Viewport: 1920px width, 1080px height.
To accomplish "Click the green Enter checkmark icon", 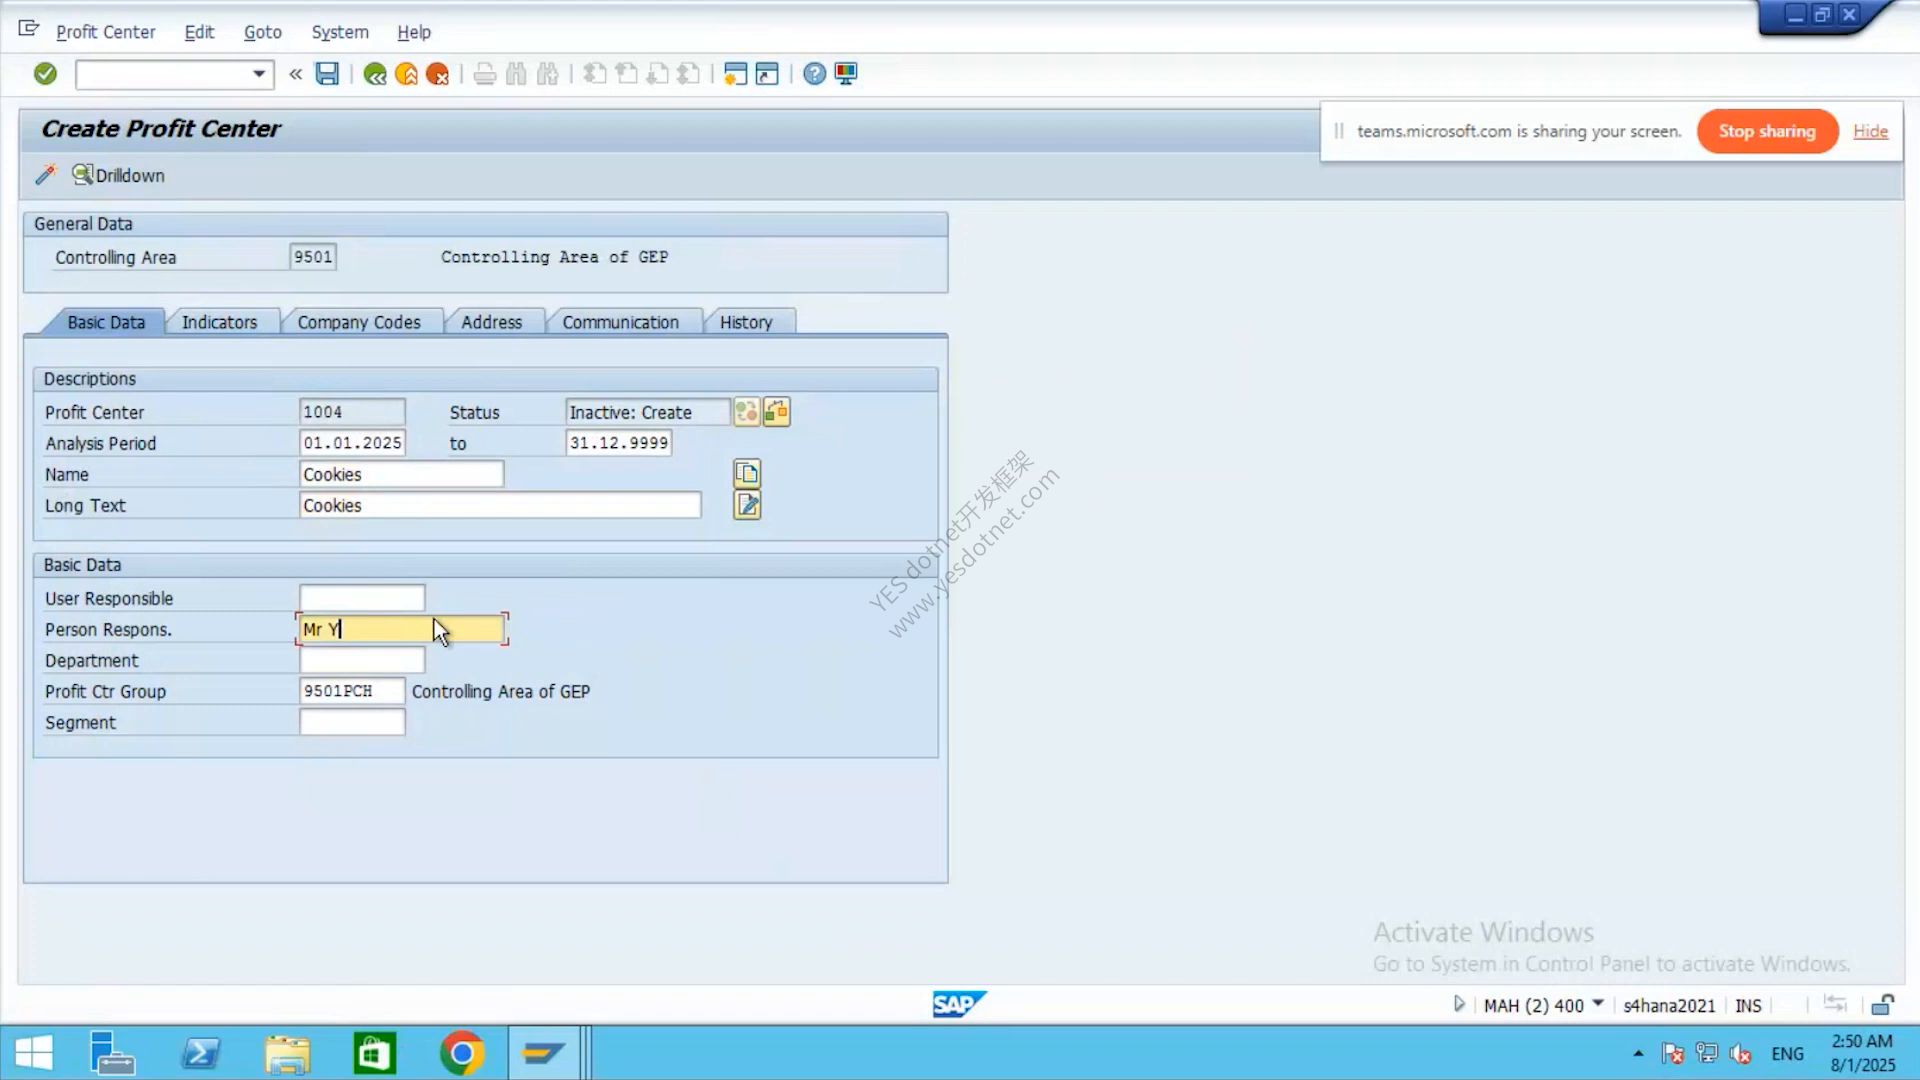I will coord(45,74).
